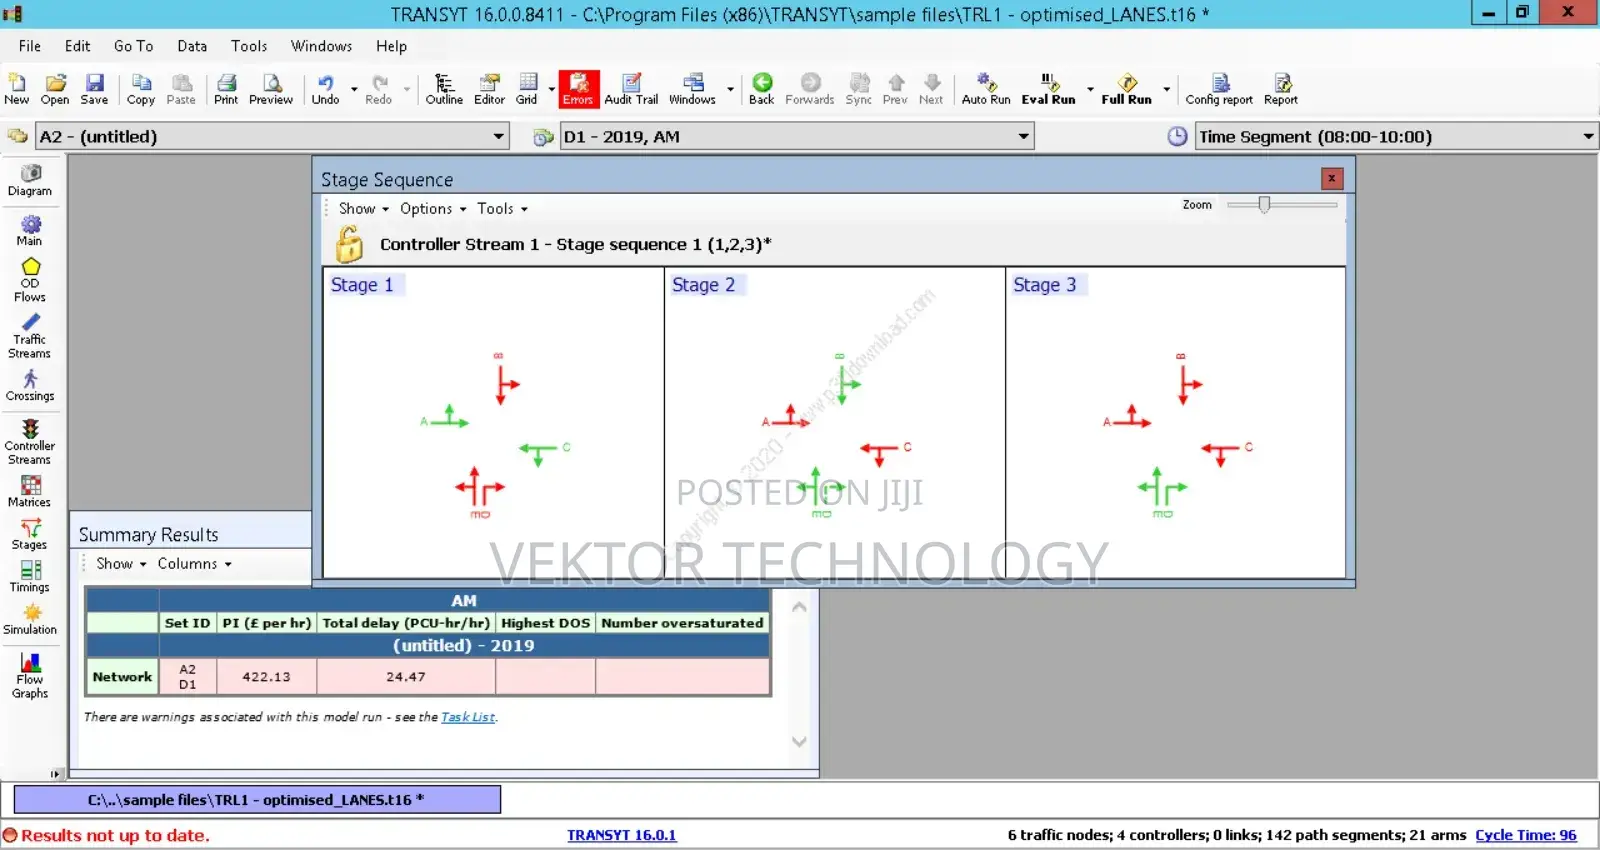The image size is (1600, 850).
Task: Follow the Task List link
Action: [x=468, y=717]
